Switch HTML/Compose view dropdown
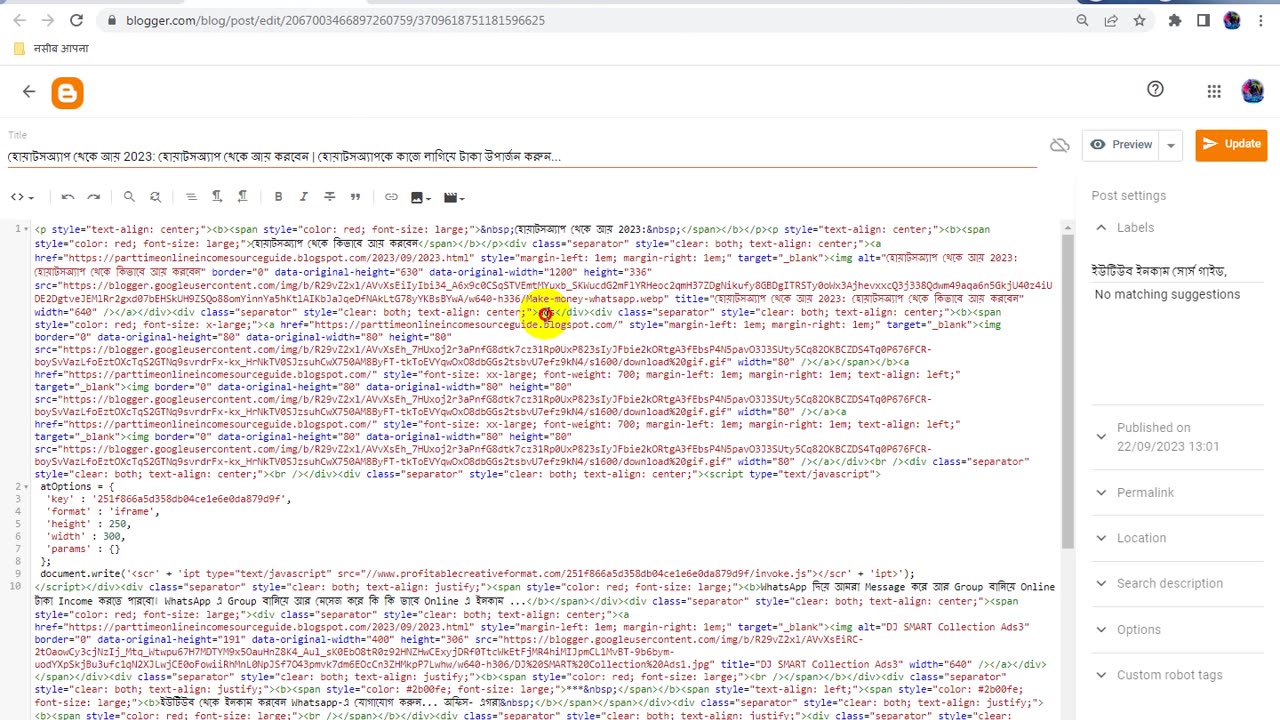The height and width of the screenshot is (720, 1280). tap(22, 197)
